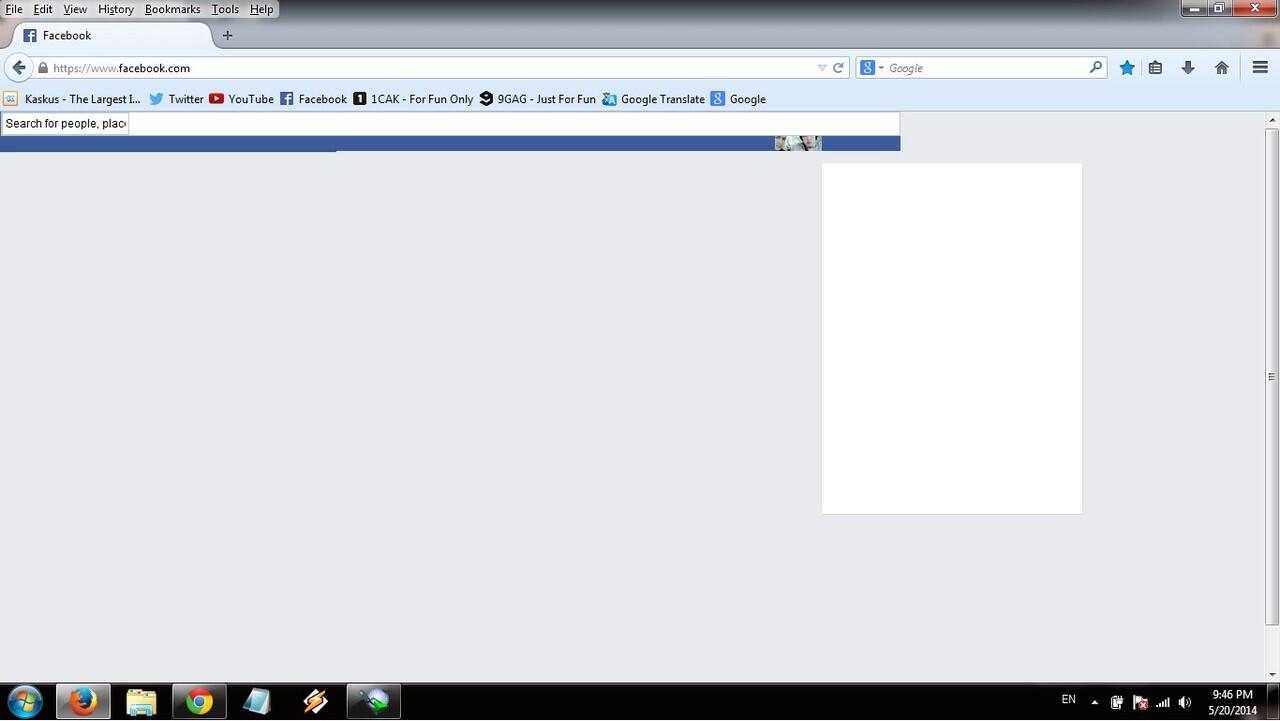Open the History menu
Image resolution: width=1280 pixels, height=721 pixels.
tap(116, 9)
